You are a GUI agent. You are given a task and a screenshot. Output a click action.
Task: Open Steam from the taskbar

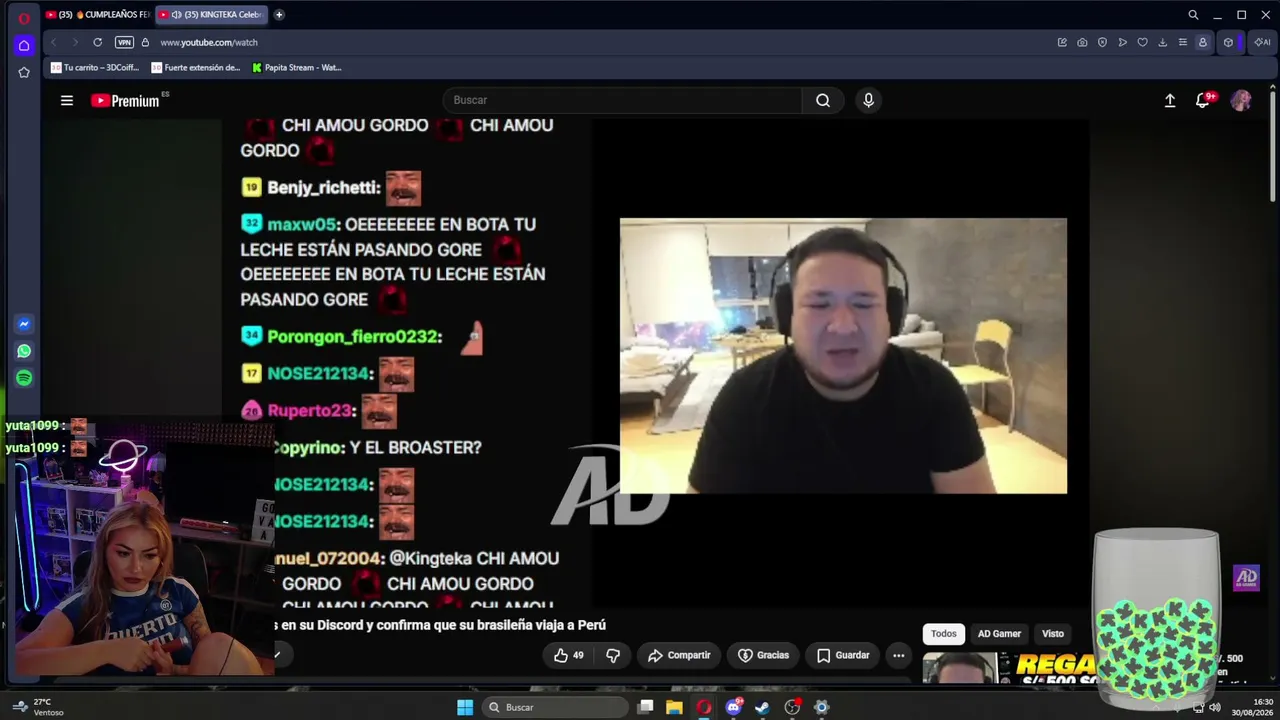(763, 707)
